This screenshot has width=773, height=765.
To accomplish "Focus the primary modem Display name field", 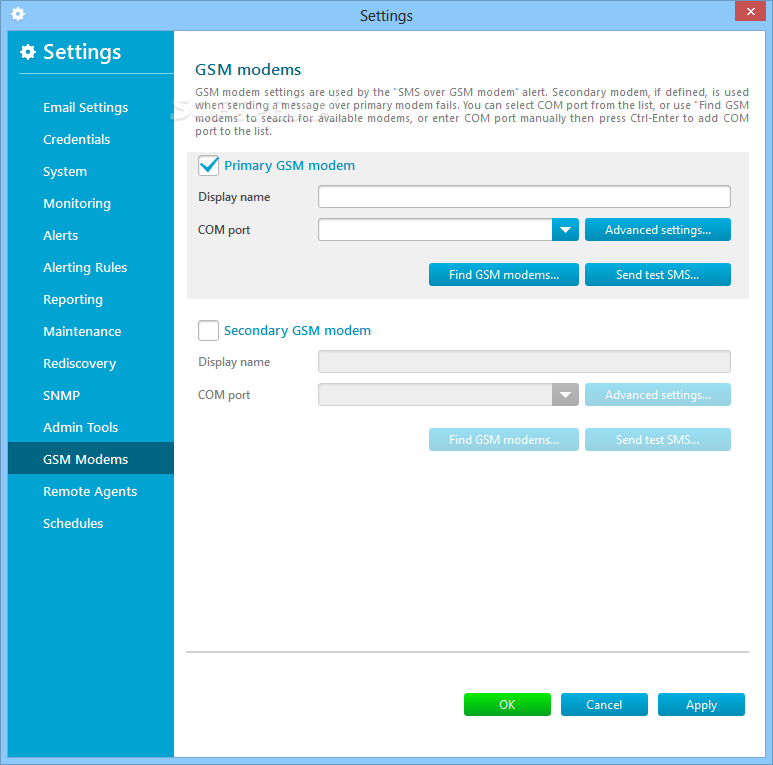I will (524, 197).
